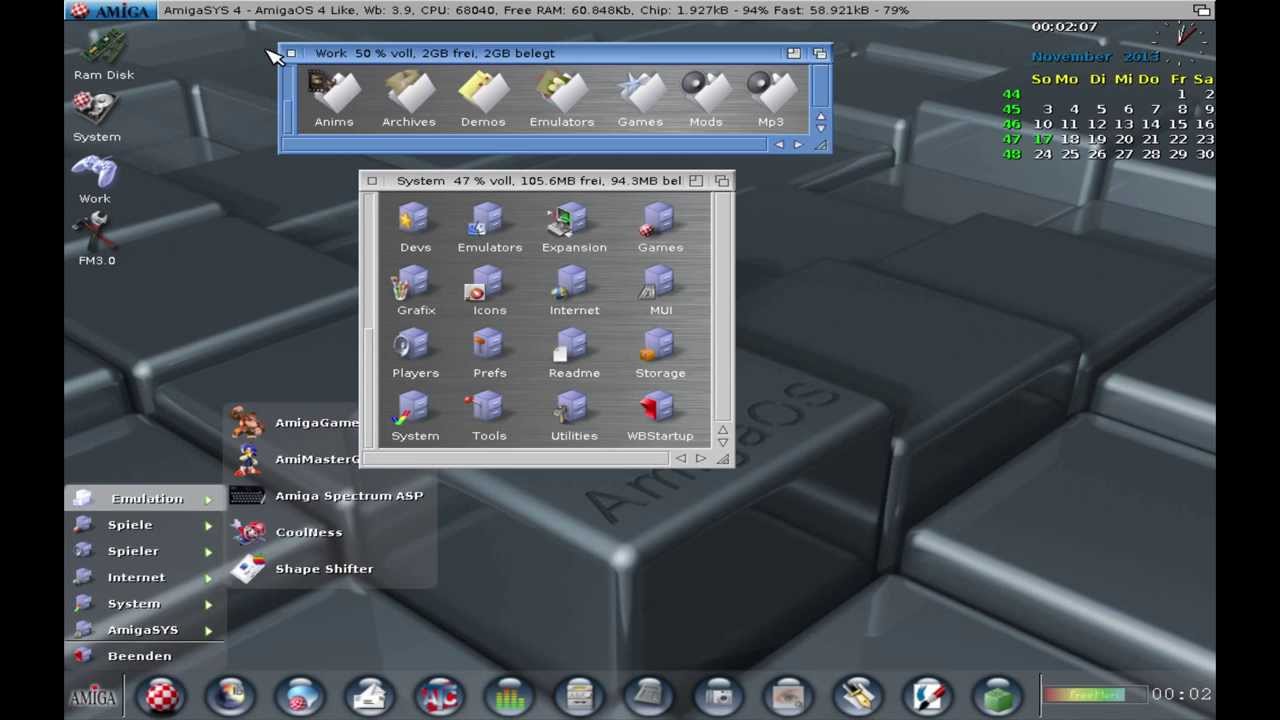Open the Icons drawer in System window
Viewport: 1280px width, 720px height.
click(489, 291)
